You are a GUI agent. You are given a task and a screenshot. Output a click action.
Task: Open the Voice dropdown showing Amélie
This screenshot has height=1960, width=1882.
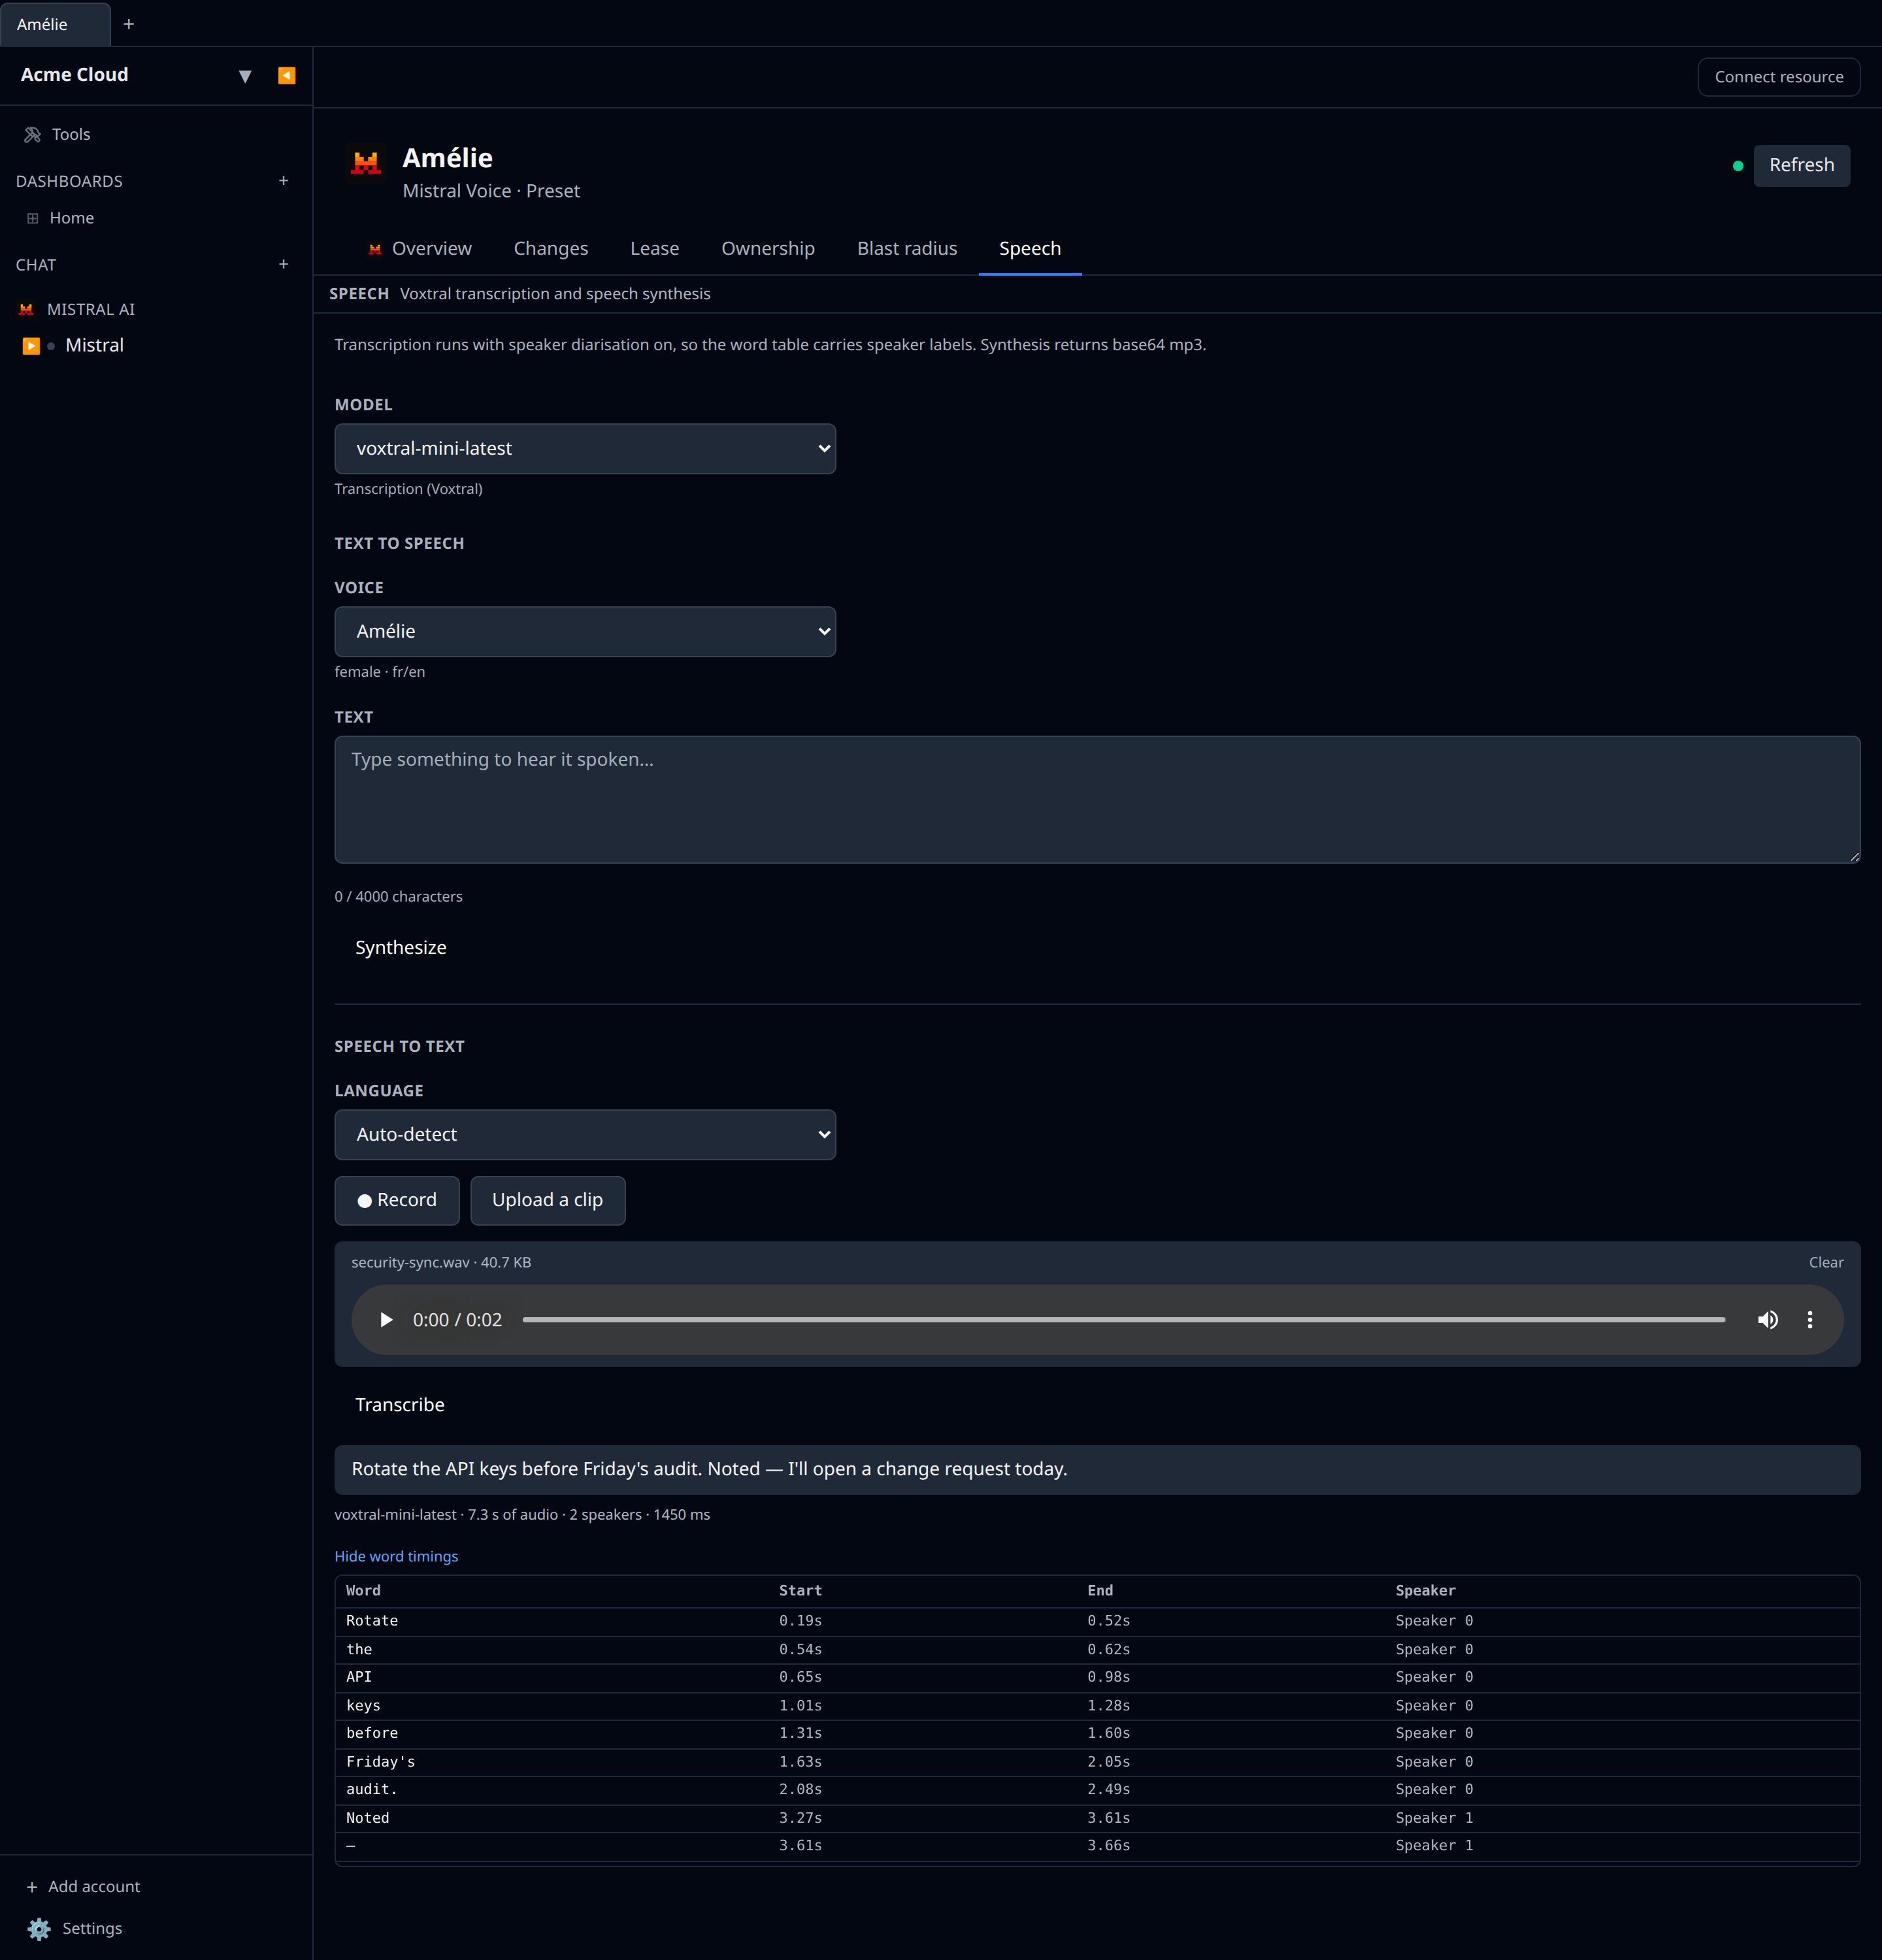(585, 631)
